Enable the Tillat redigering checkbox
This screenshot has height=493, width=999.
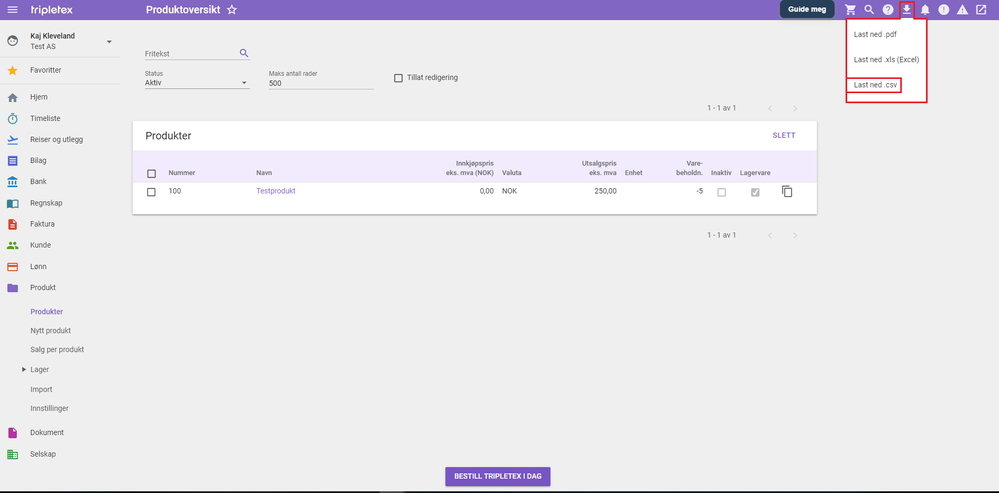tap(398, 78)
